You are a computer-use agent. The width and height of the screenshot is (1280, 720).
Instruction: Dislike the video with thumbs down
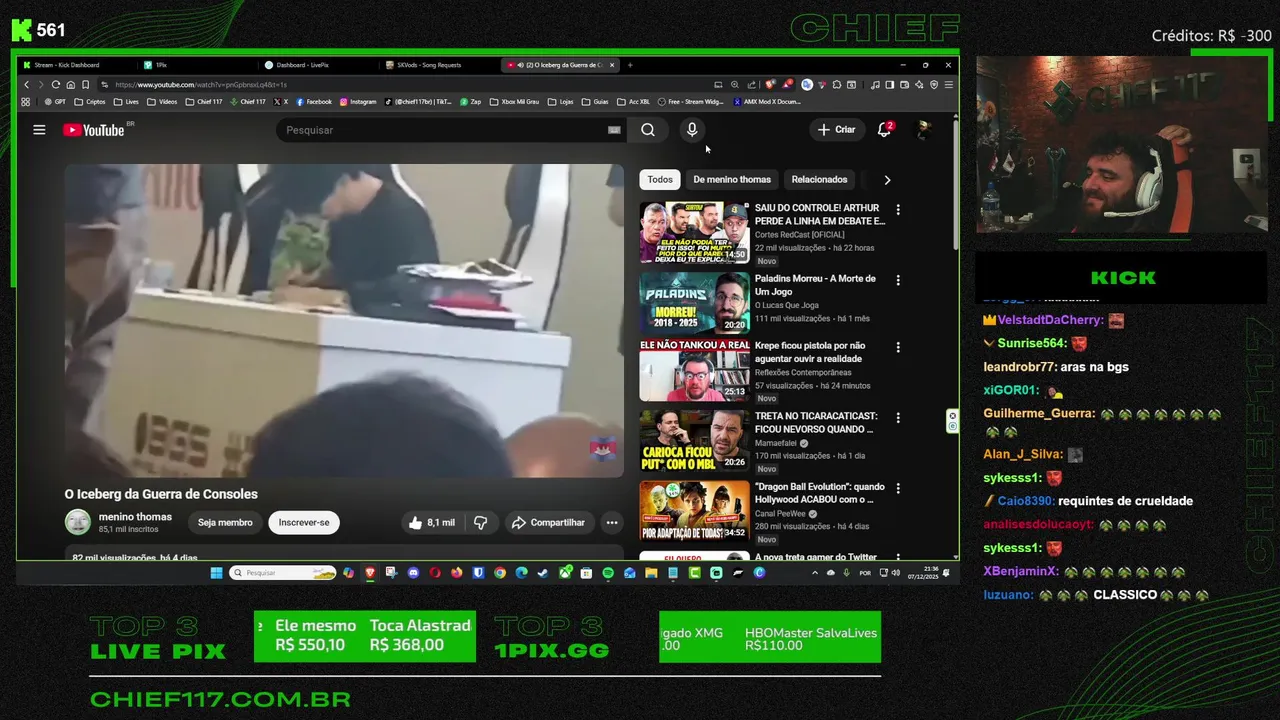[480, 522]
